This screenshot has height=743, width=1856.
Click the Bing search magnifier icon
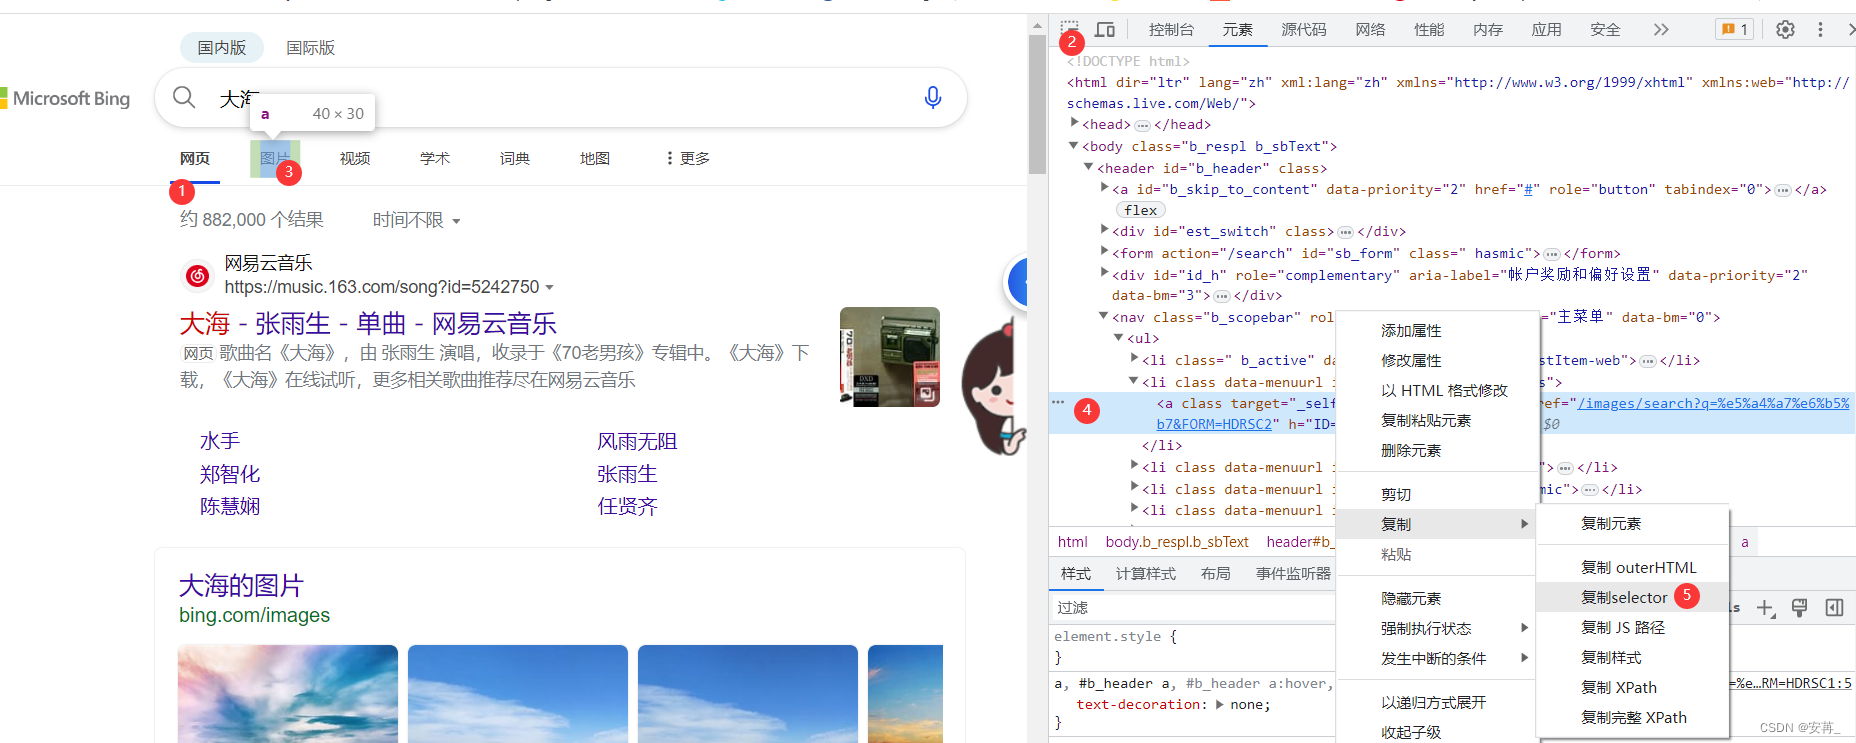[x=184, y=97]
